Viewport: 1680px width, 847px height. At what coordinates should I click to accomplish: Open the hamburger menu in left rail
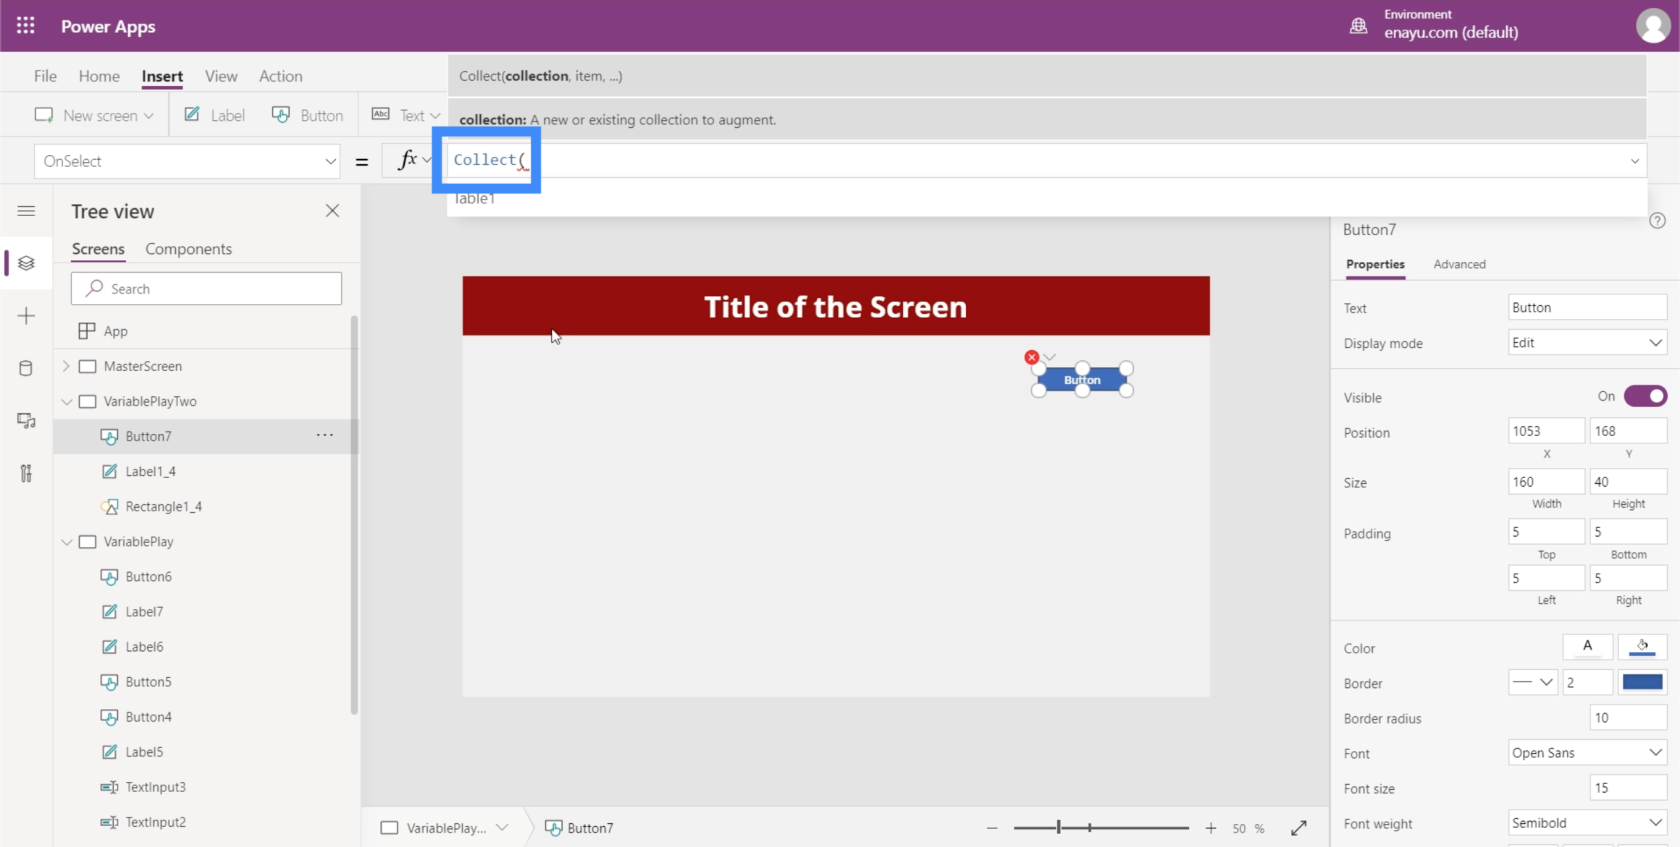26,211
